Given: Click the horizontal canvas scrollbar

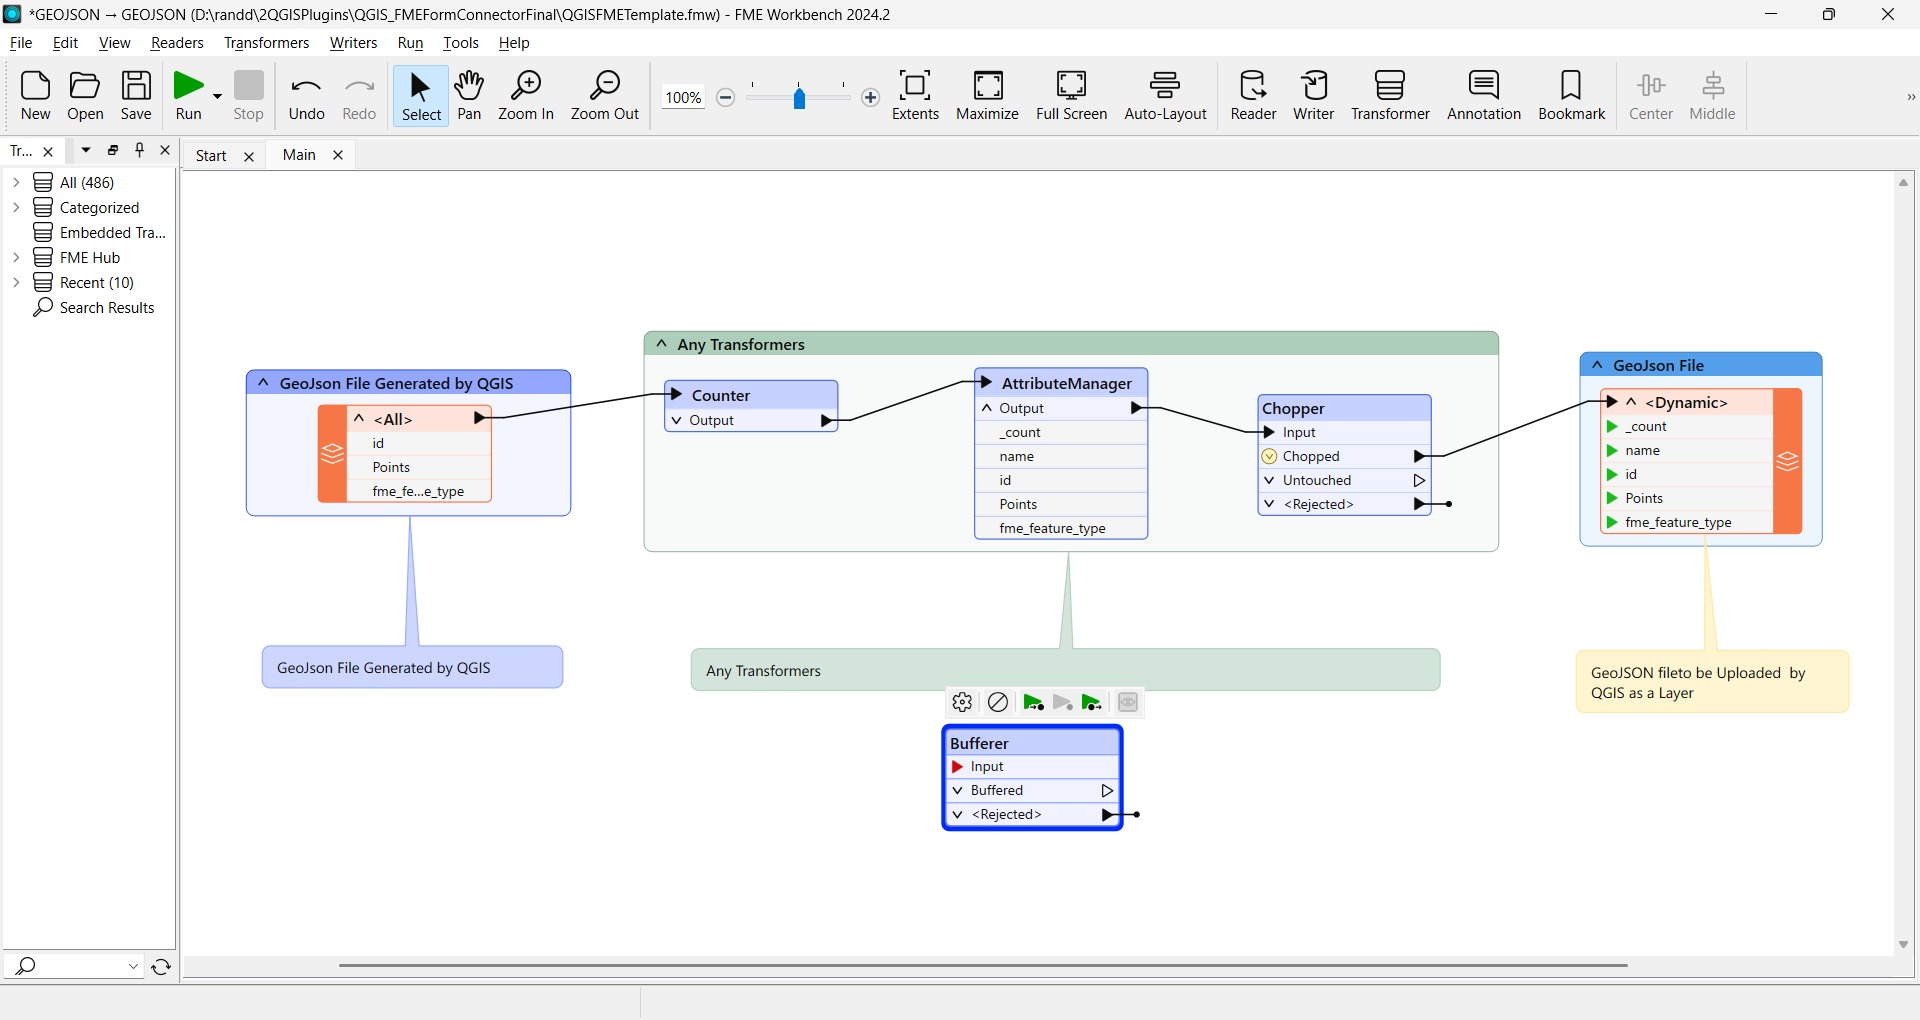Looking at the screenshot, I should click(982, 966).
